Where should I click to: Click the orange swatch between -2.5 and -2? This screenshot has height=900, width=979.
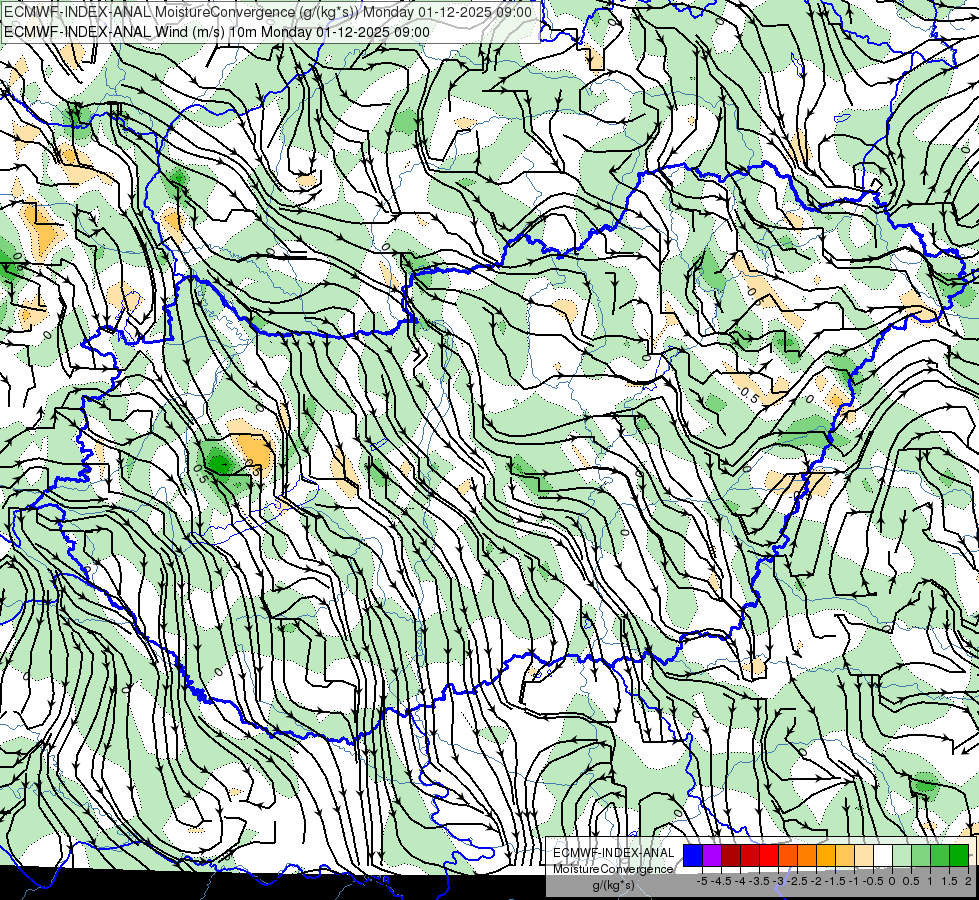click(807, 856)
